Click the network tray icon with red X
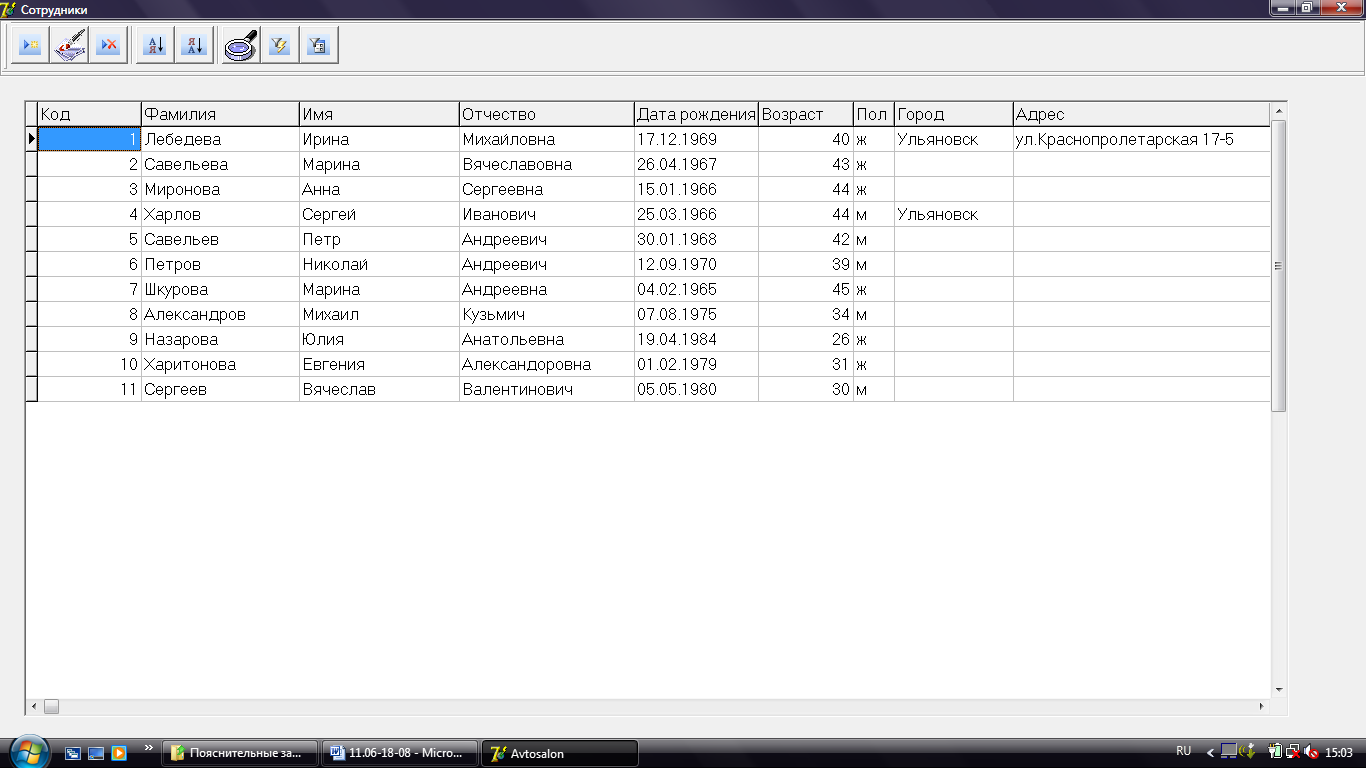 tap(1293, 752)
